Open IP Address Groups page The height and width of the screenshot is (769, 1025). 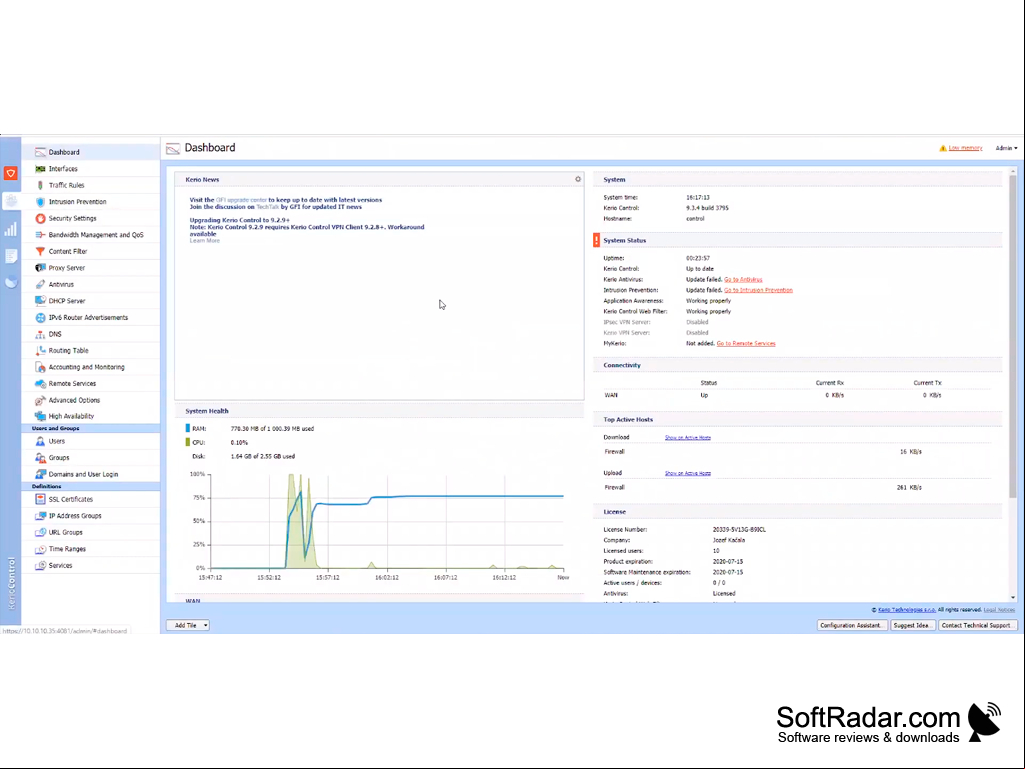pyautogui.click(x=75, y=515)
